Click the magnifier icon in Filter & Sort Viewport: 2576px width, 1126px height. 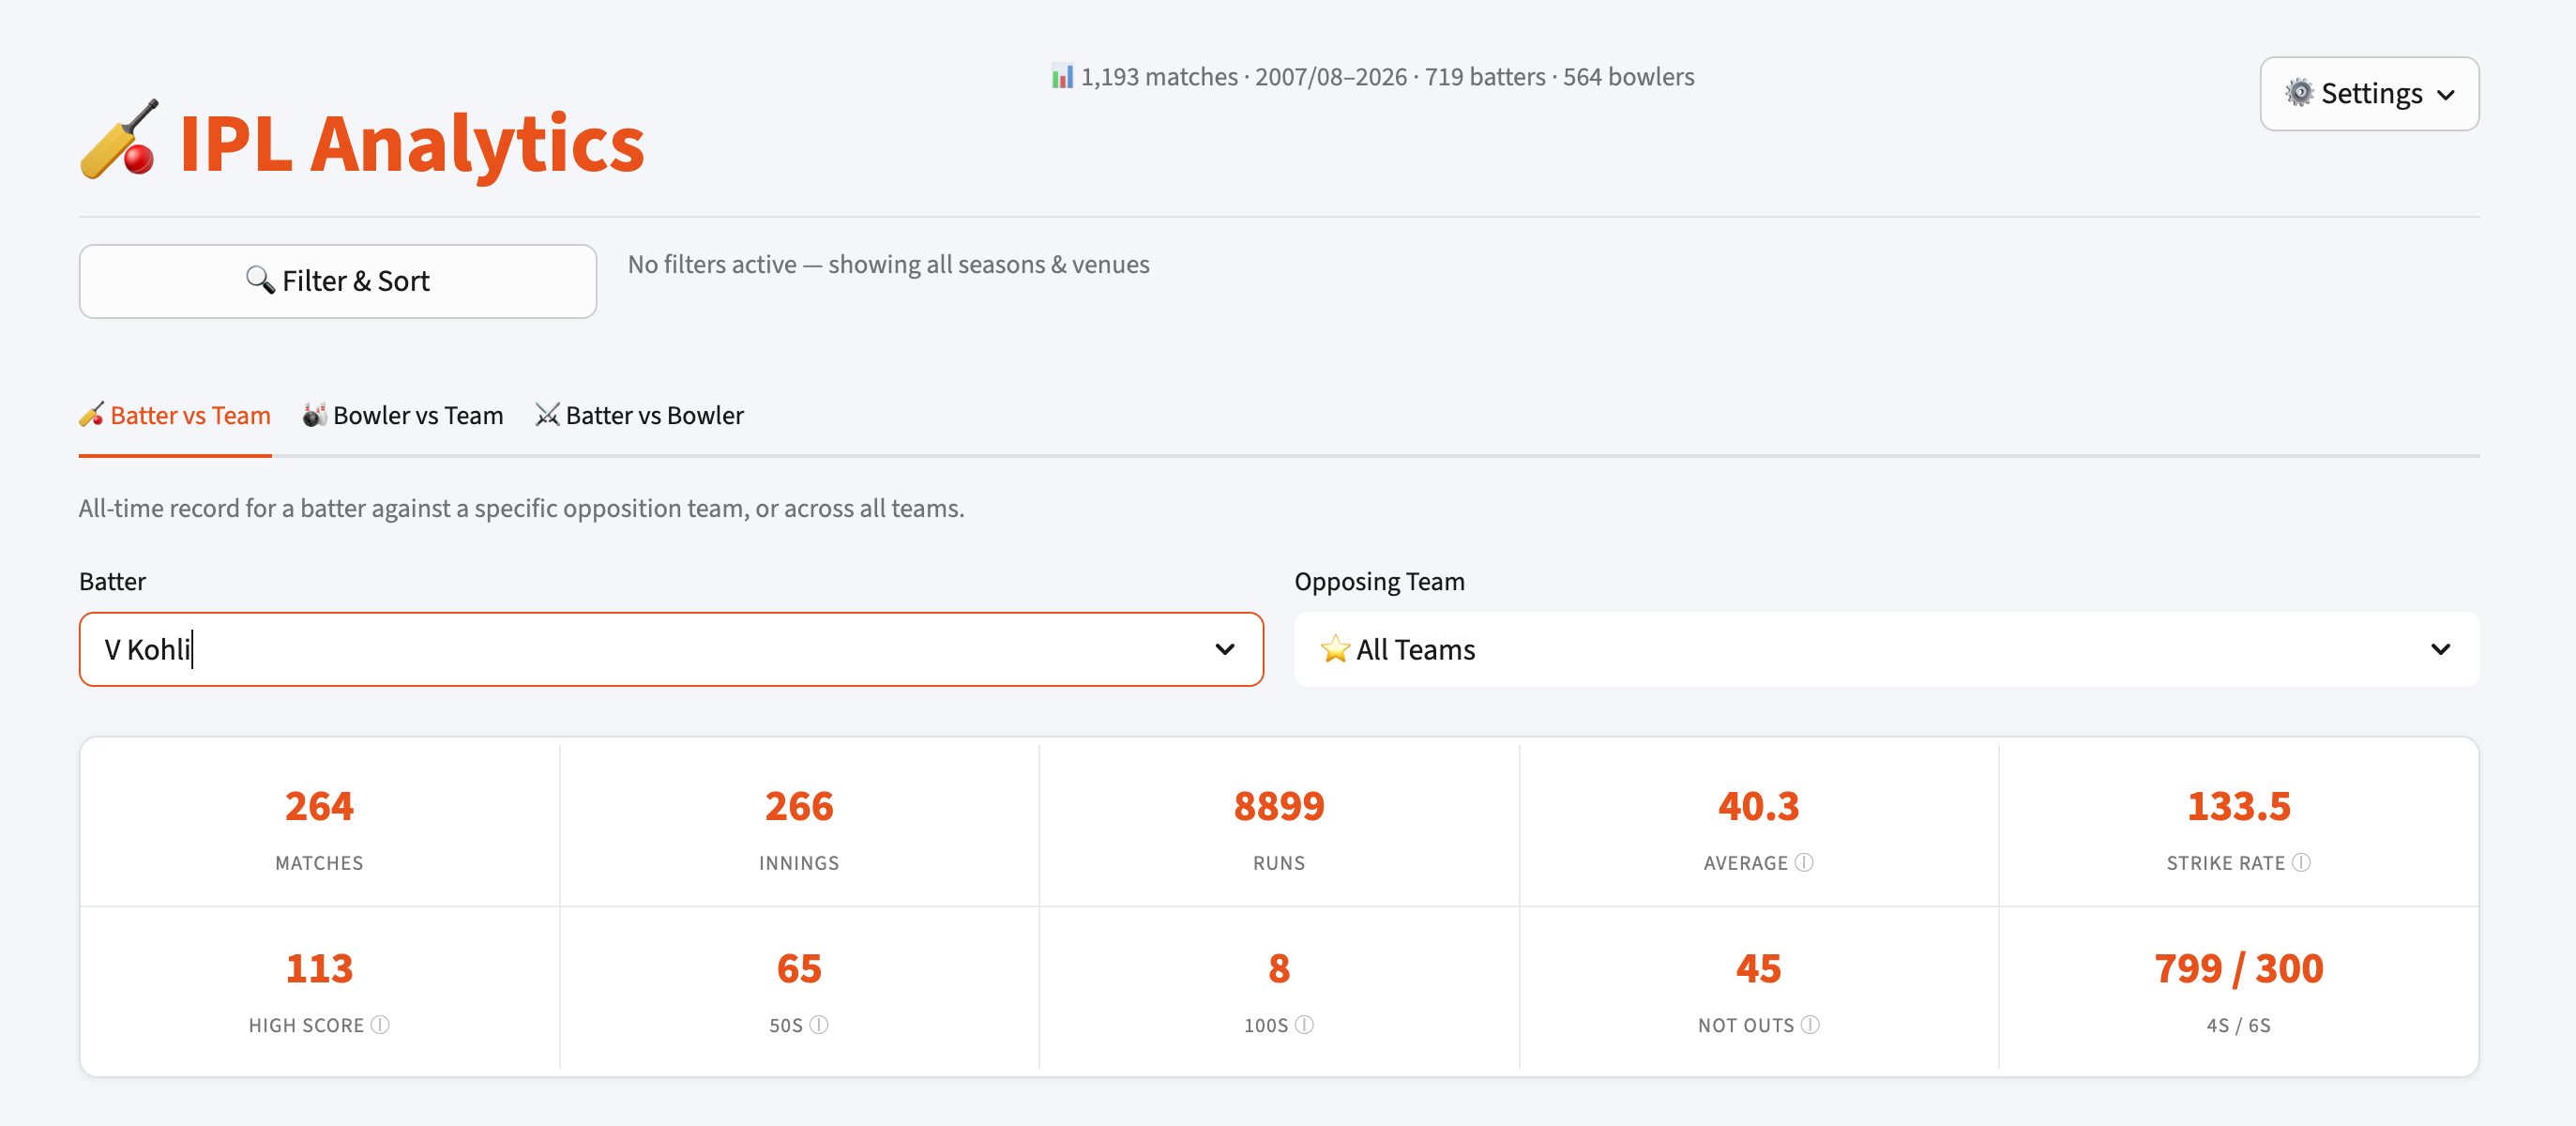point(262,281)
